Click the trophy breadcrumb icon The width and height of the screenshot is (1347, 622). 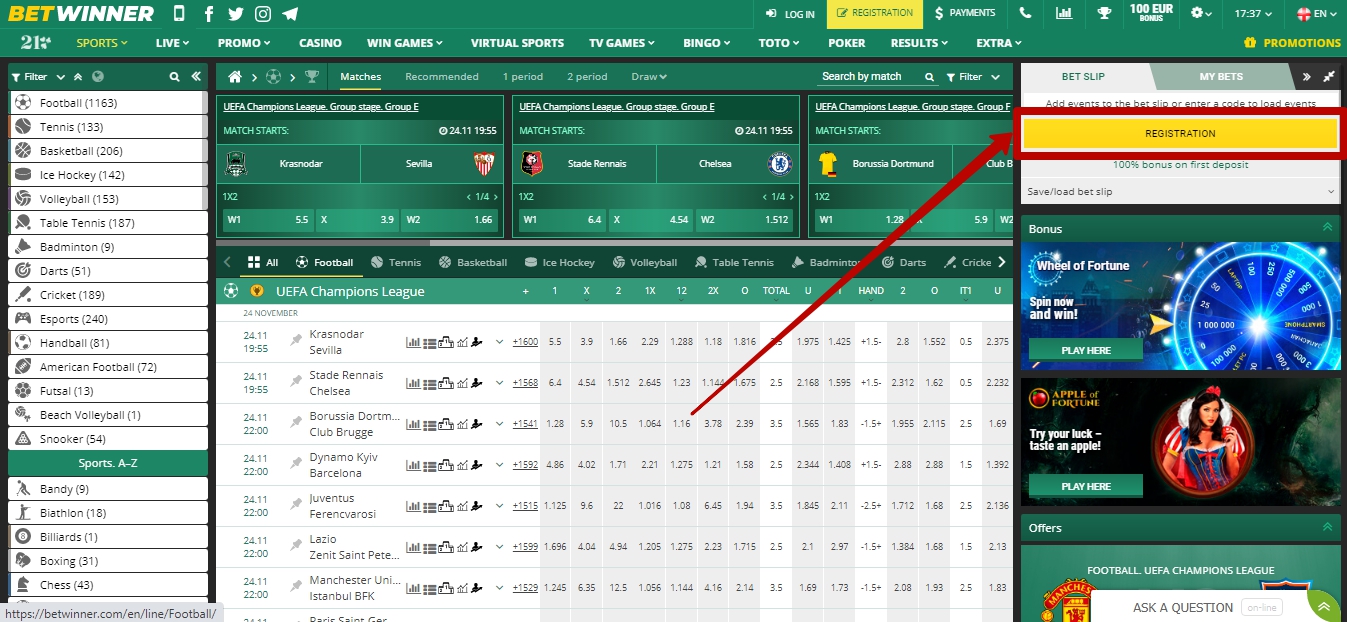tap(312, 77)
